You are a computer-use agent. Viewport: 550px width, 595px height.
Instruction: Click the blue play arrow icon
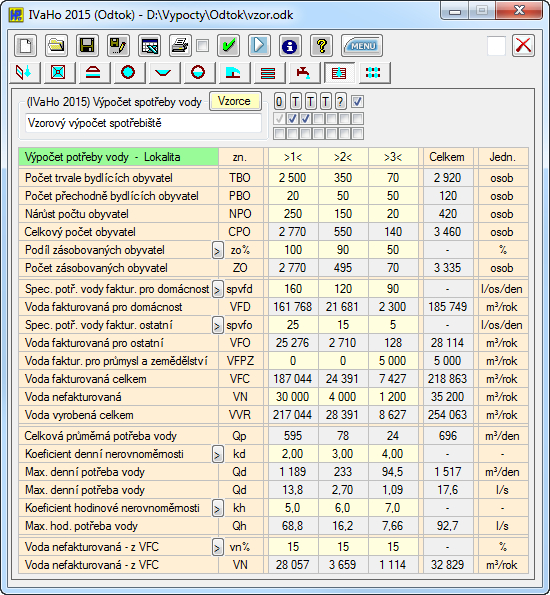click(260, 46)
